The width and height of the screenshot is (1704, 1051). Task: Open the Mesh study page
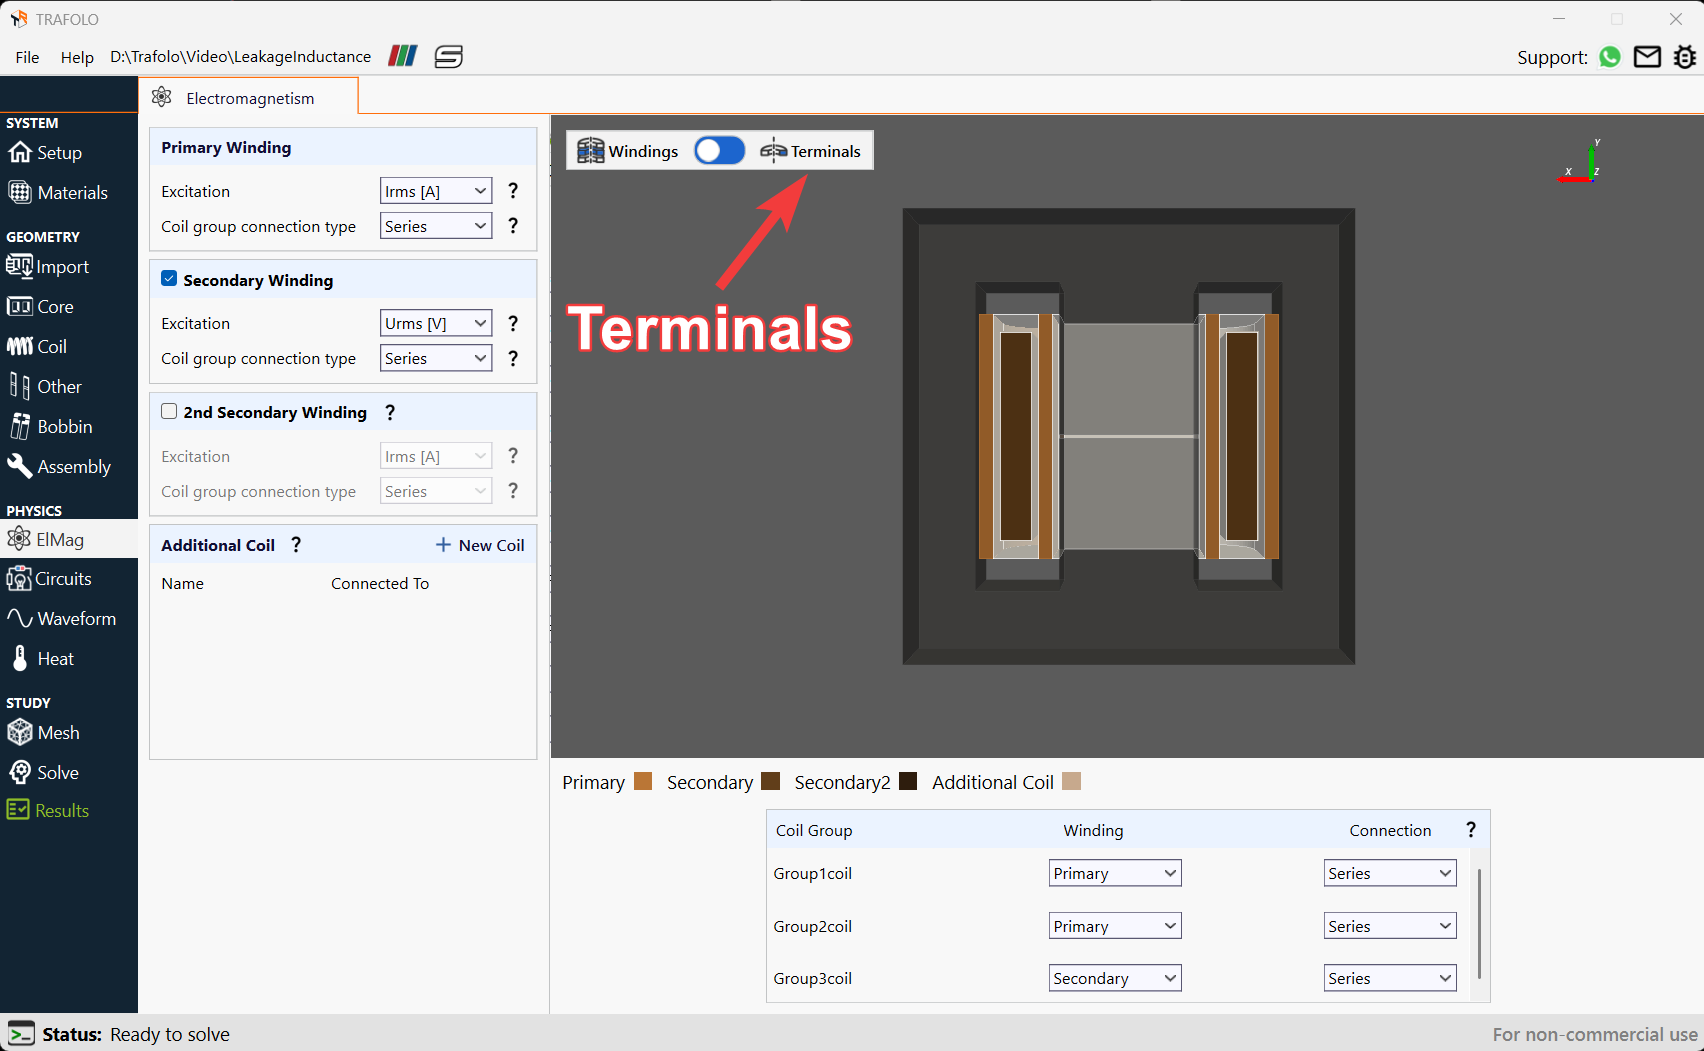pyautogui.click(x=44, y=733)
